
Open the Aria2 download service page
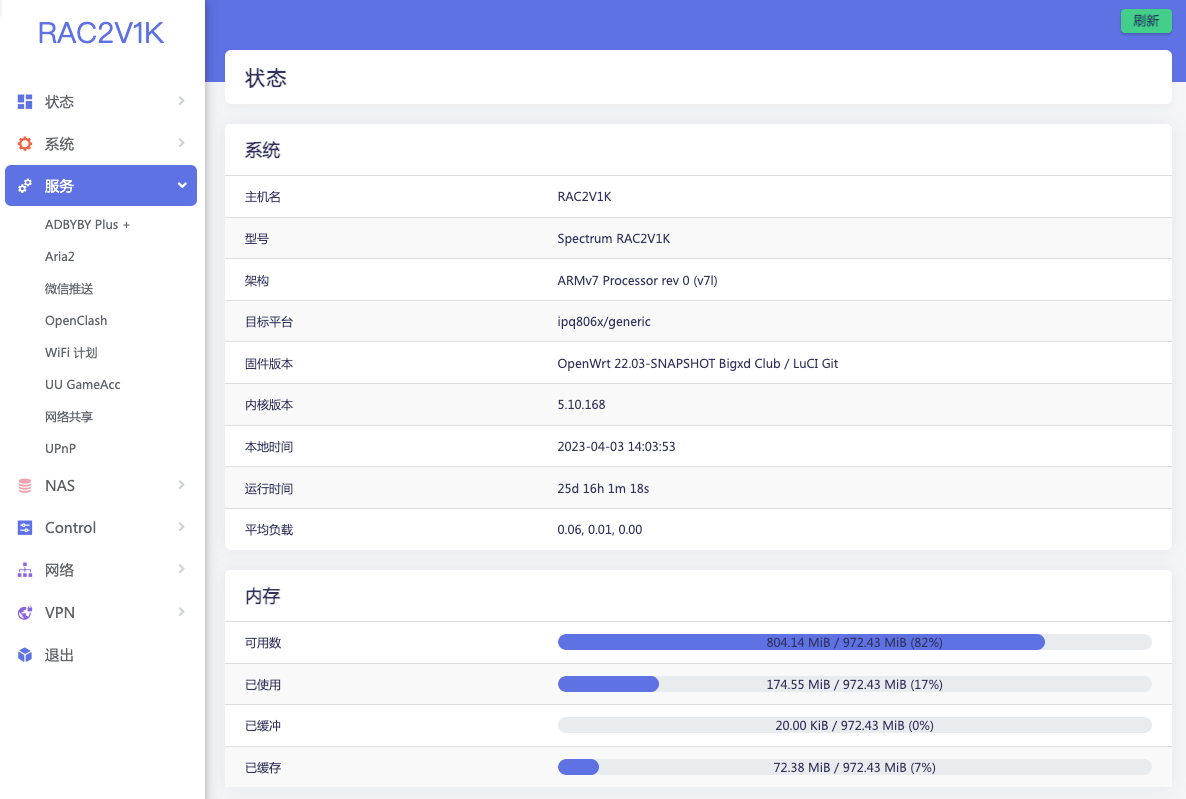tap(59, 256)
